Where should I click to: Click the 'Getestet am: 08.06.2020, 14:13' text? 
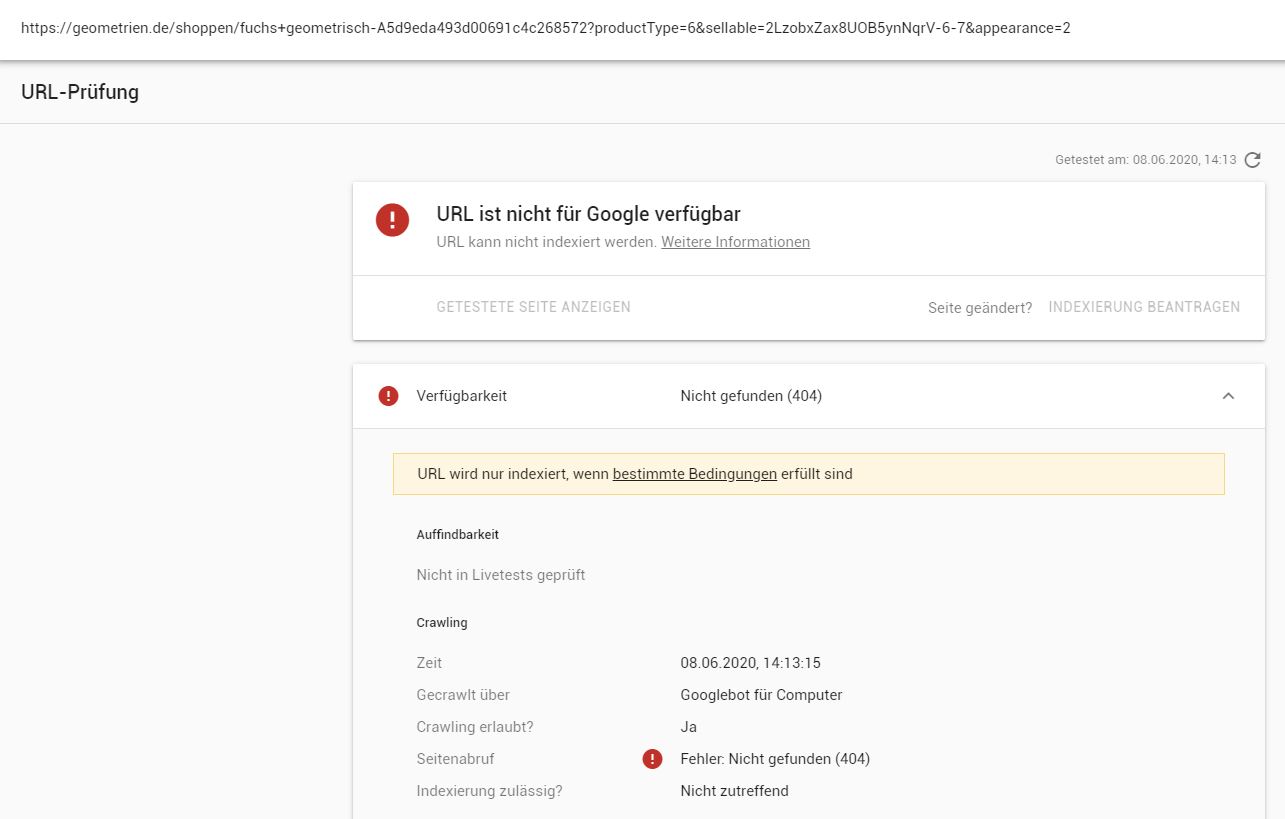1145,160
